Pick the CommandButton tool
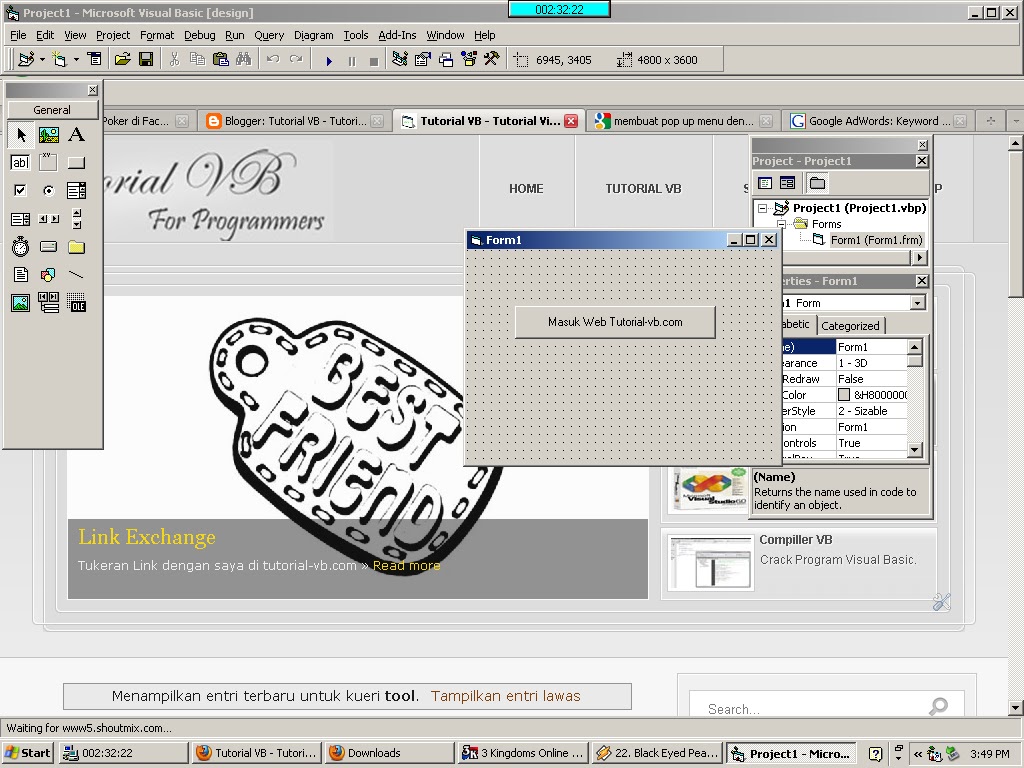 tap(76, 162)
